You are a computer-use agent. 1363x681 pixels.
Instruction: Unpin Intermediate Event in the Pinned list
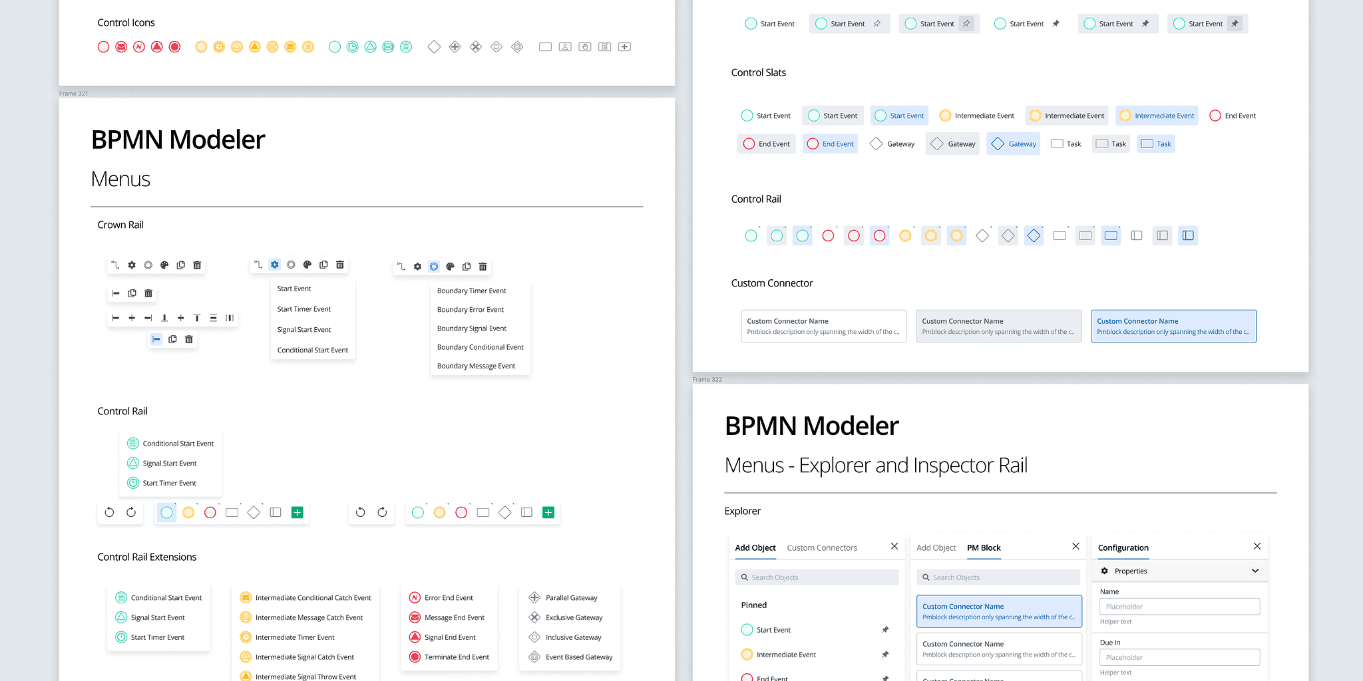885,655
